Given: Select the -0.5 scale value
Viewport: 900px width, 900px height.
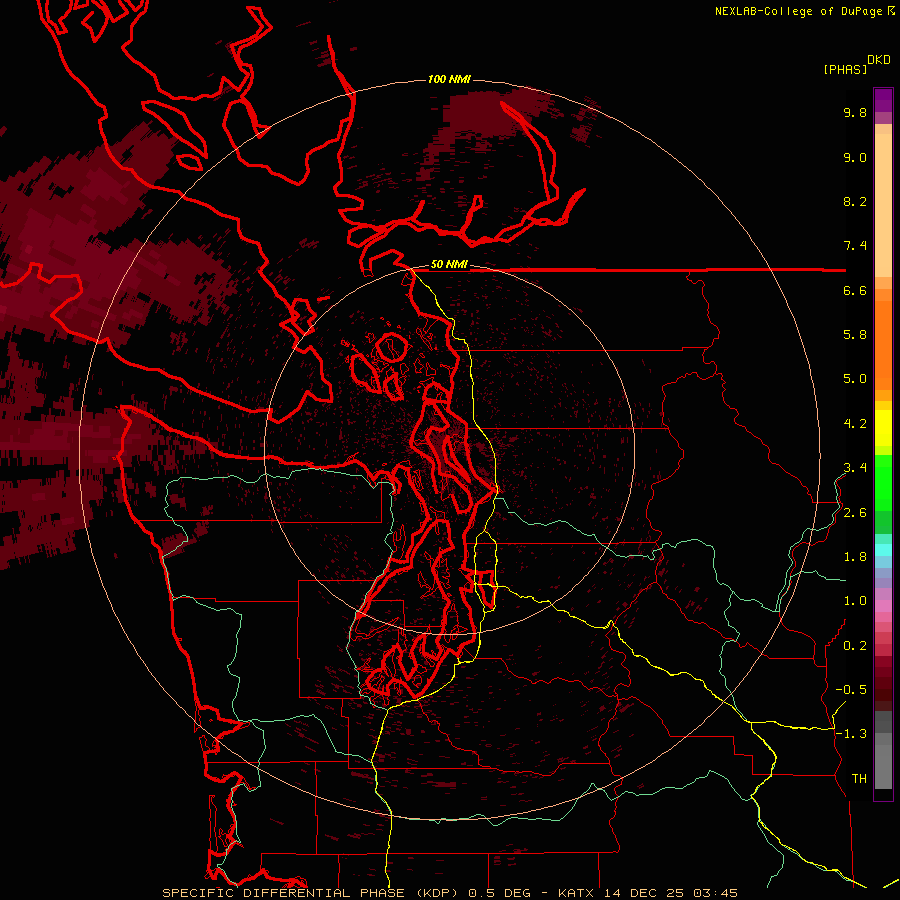Looking at the screenshot, I should click(851, 690).
